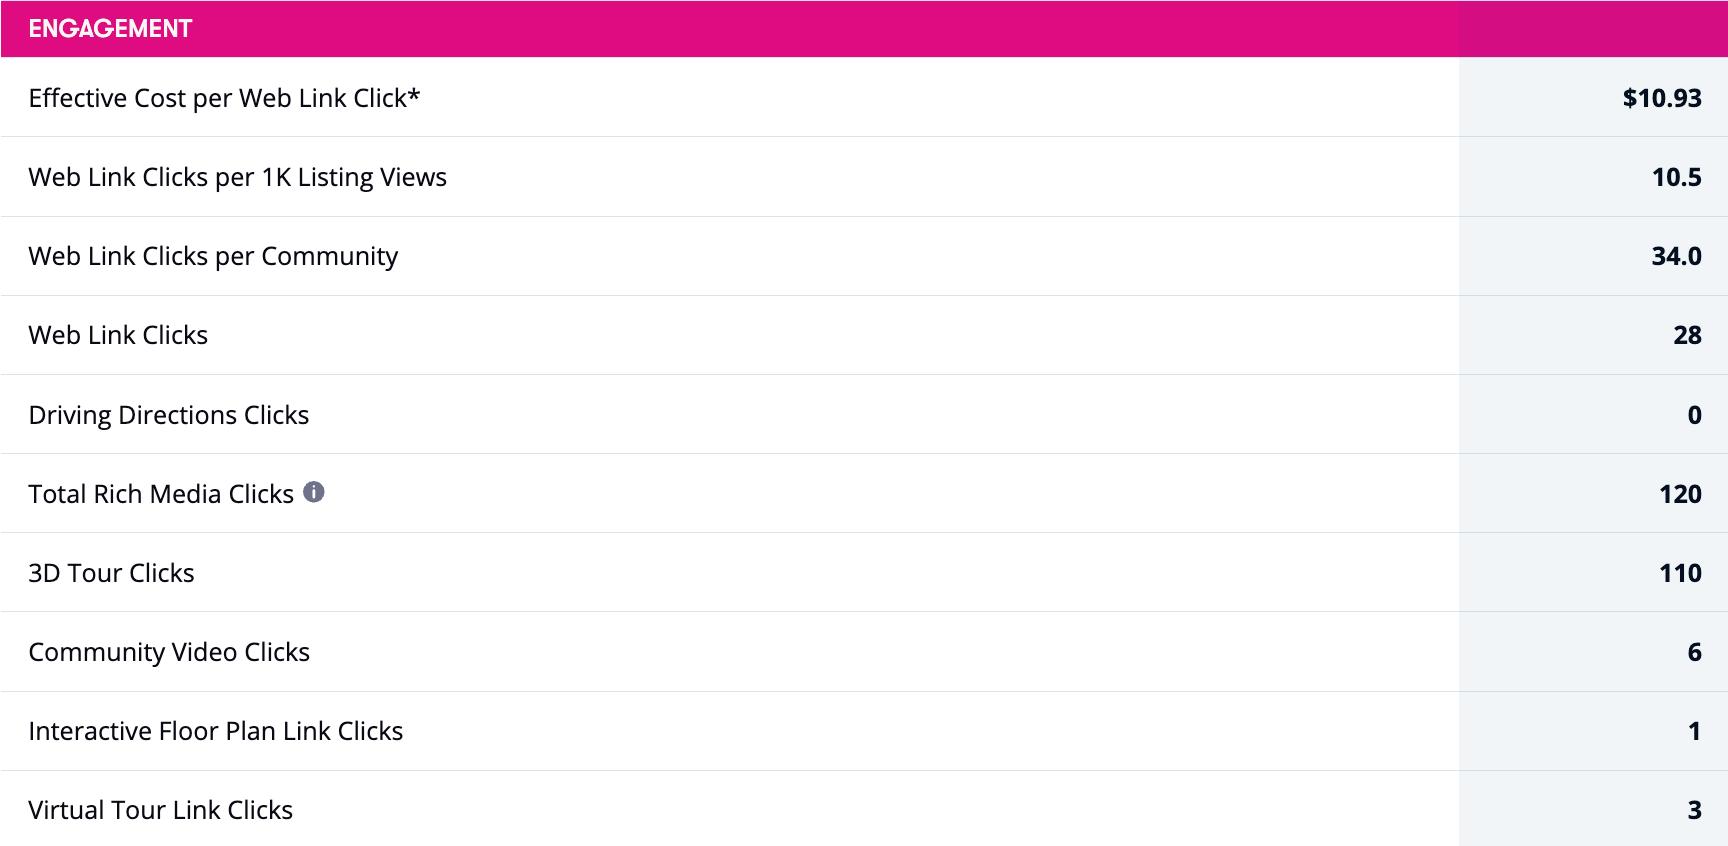The width and height of the screenshot is (1728, 846).
Task: Select the 3D Tour Clicks row label
Action: 111,573
